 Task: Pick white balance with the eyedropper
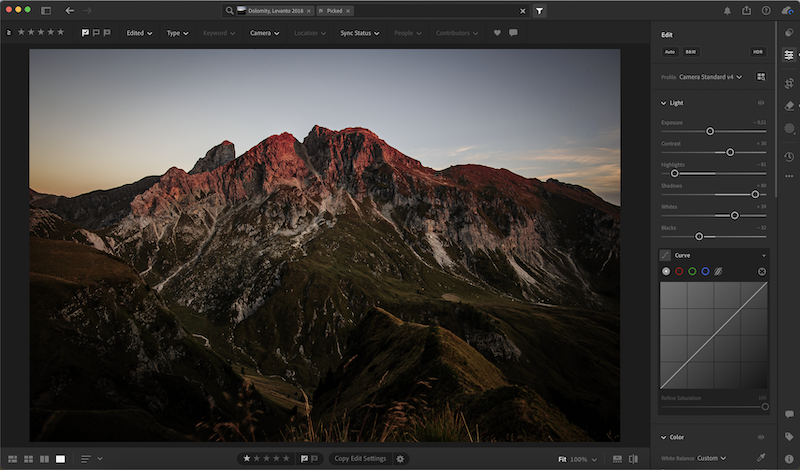point(761,458)
